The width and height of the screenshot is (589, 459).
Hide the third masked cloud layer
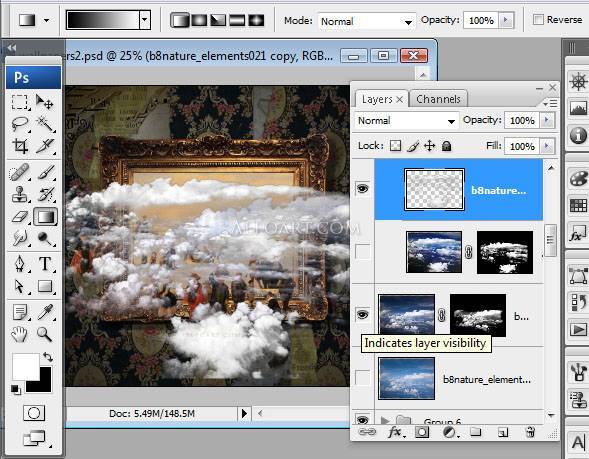click(362, 314)
